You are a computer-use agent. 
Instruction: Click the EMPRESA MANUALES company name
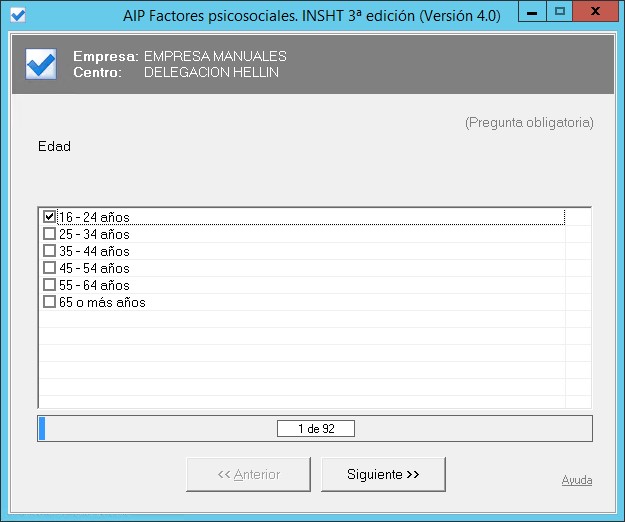click(215, 56)
